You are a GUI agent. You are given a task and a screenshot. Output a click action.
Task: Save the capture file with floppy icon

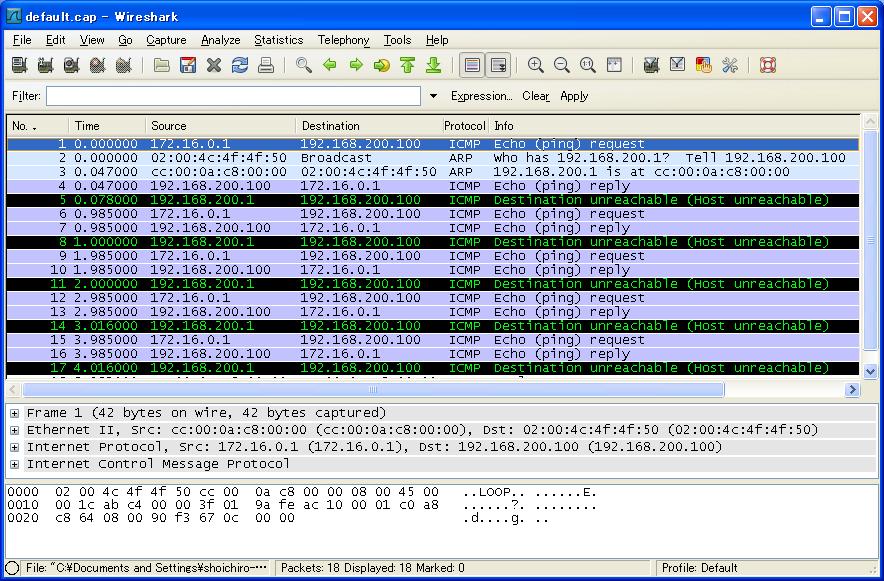[x=188, y=65]
